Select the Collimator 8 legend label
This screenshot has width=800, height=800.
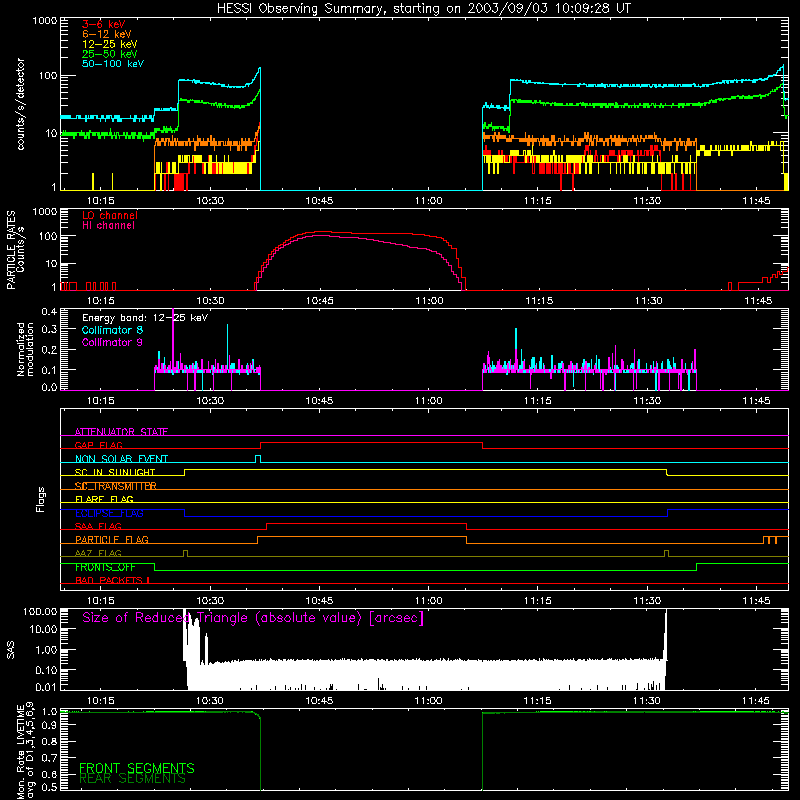click(x=112, y=330)
